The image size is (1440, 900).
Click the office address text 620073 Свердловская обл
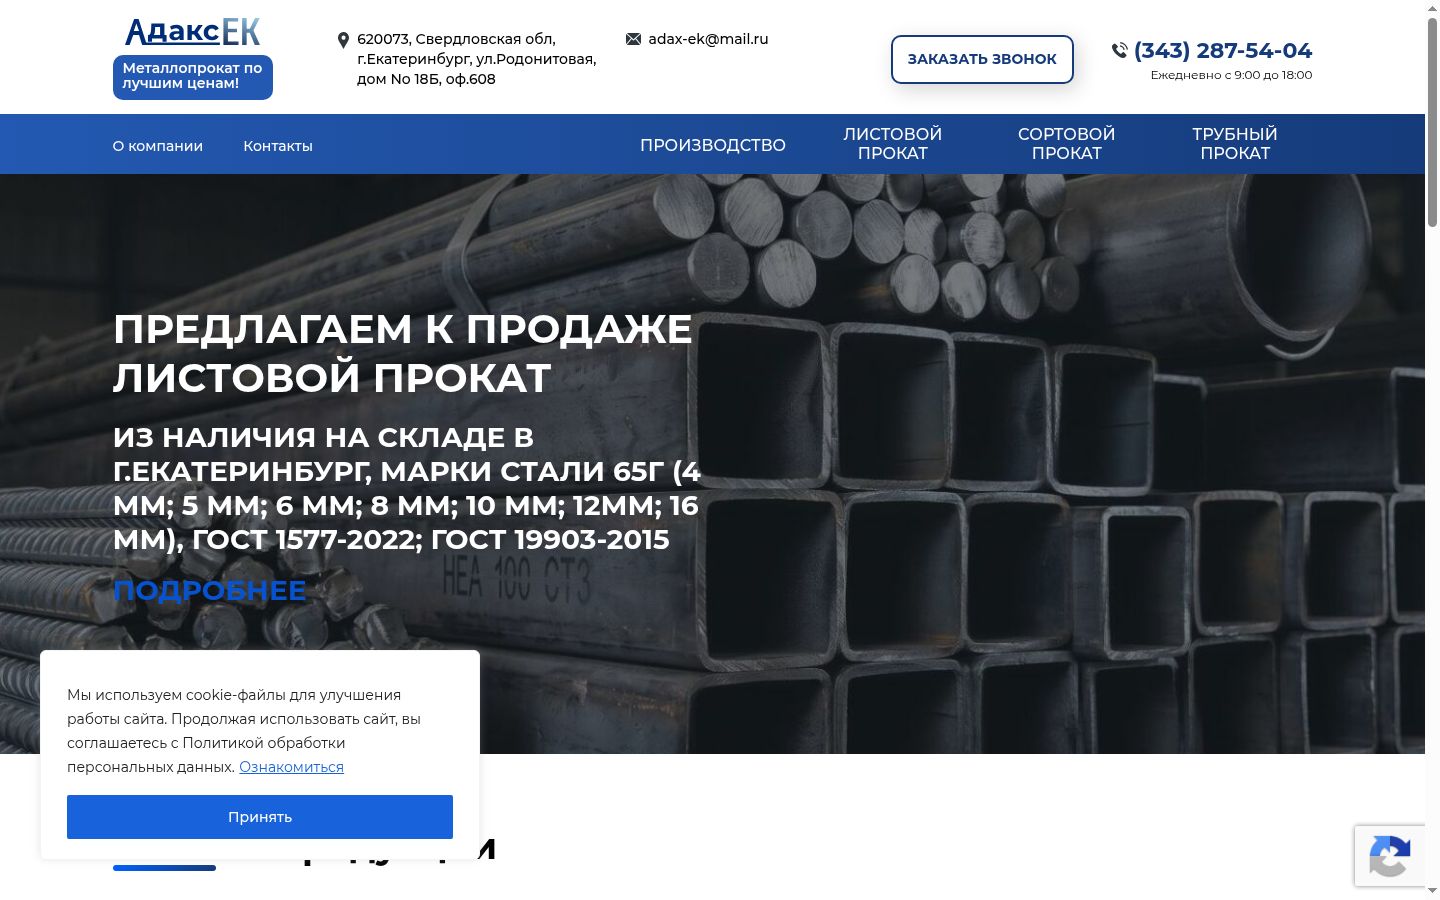pos(476,59)
